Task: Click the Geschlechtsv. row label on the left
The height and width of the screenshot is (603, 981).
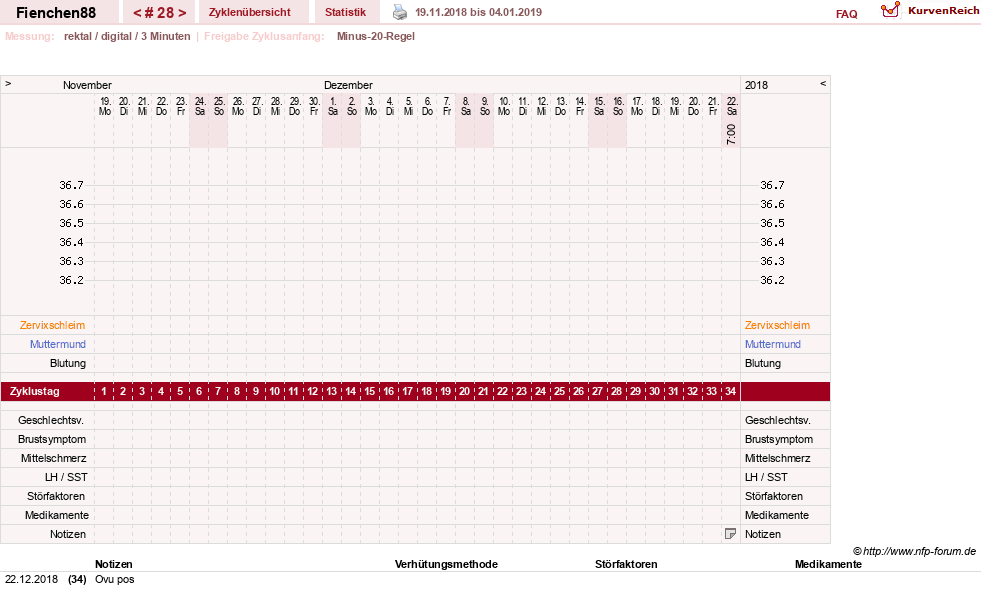Action: pos(51,420)
